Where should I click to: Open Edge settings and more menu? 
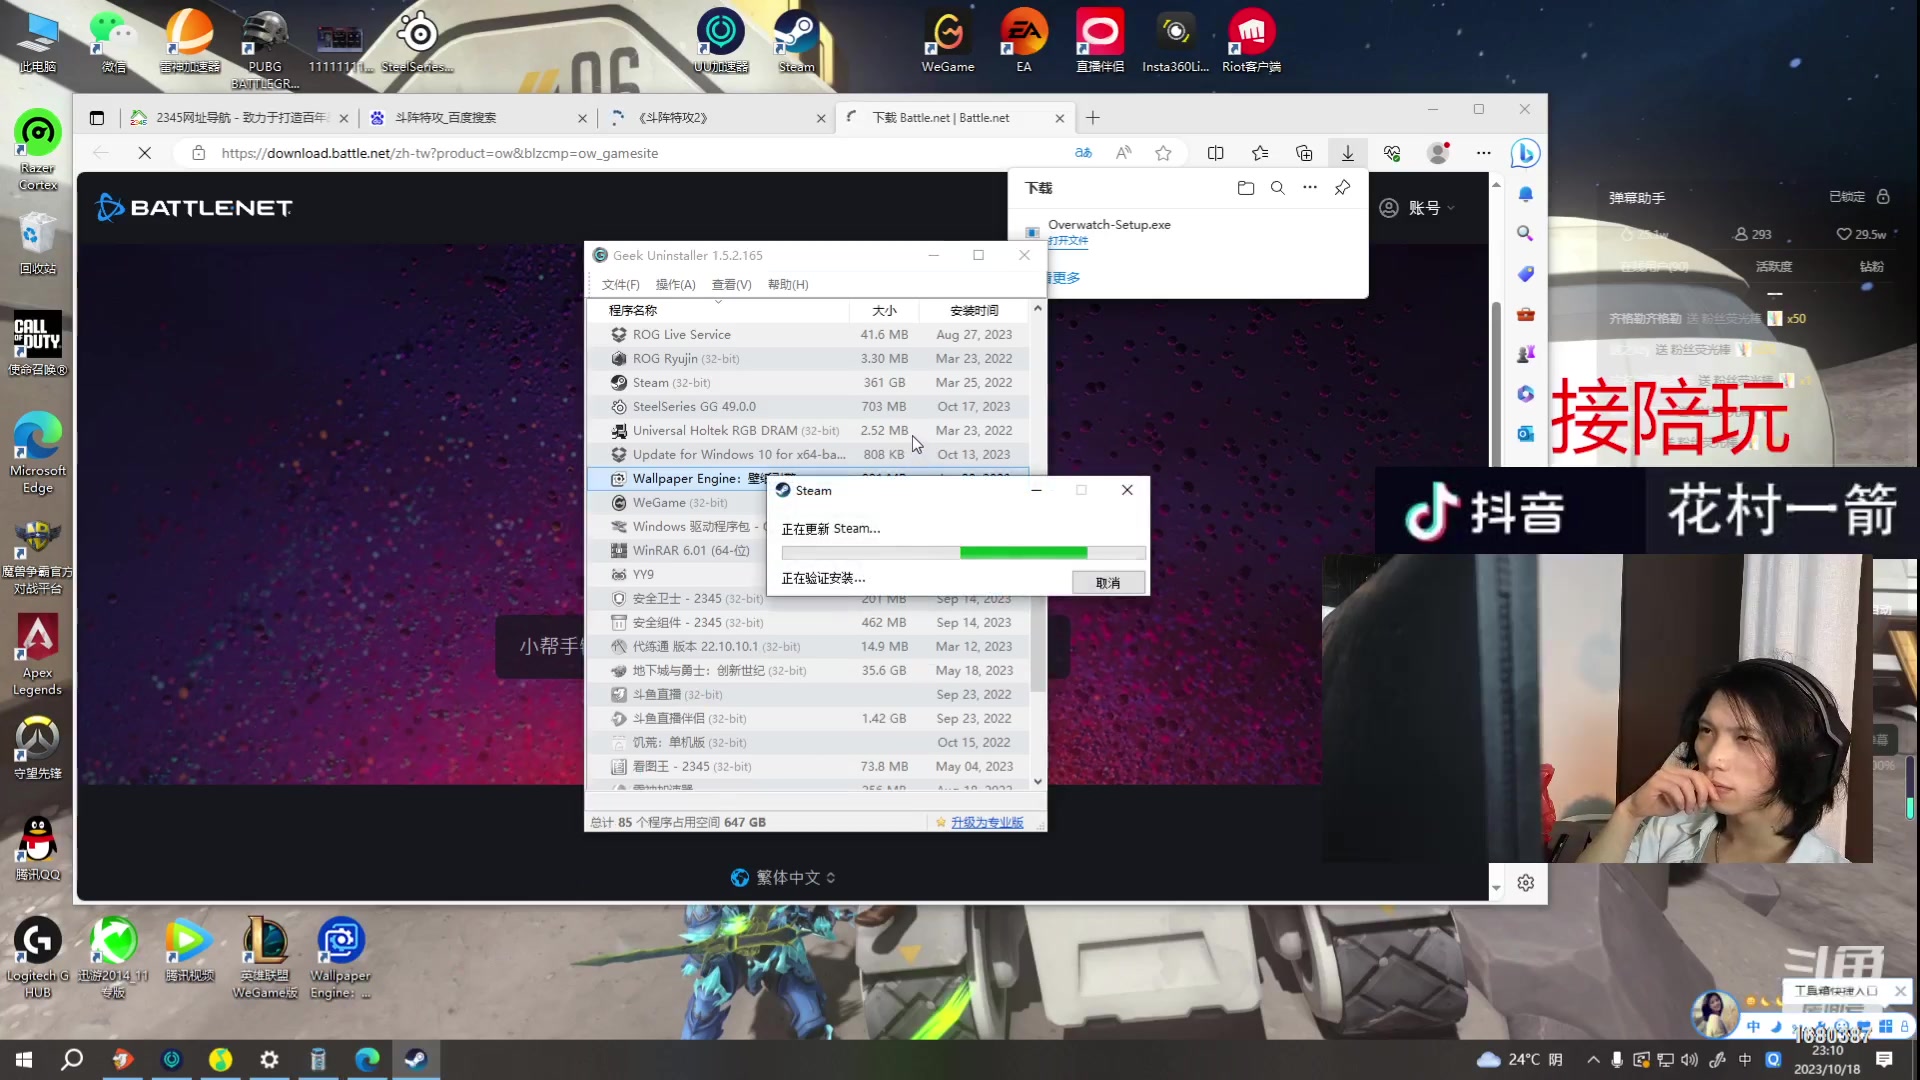click(1483, 153)
